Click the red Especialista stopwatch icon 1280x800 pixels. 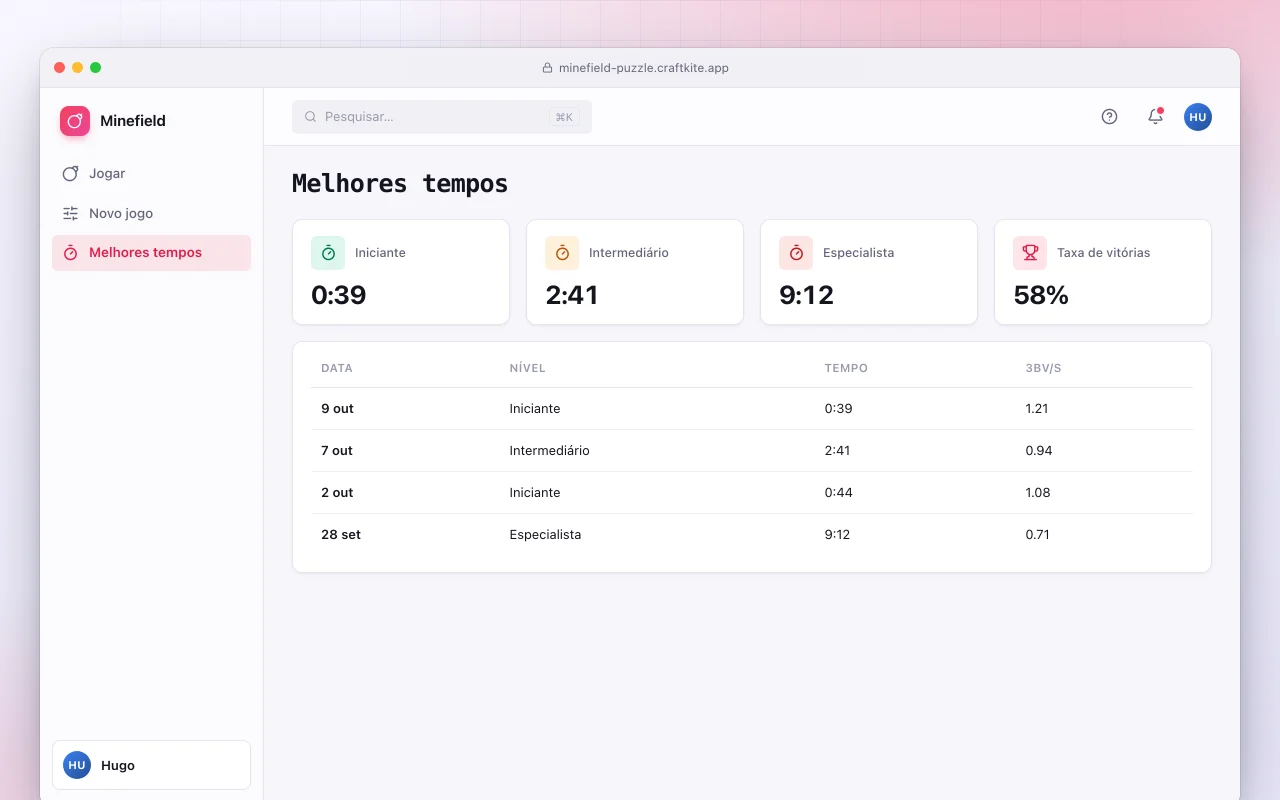[x=796, y=253]
